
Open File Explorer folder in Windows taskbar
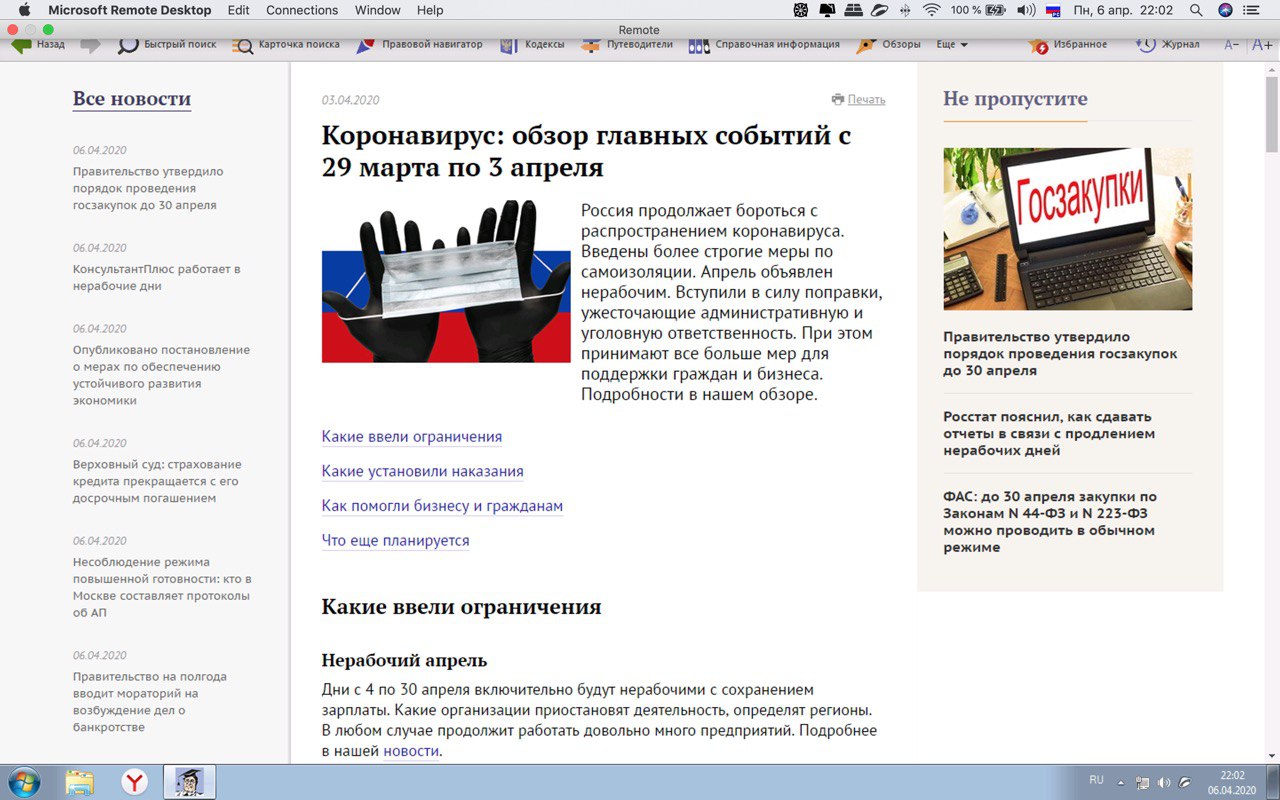(x=80, y=782)
